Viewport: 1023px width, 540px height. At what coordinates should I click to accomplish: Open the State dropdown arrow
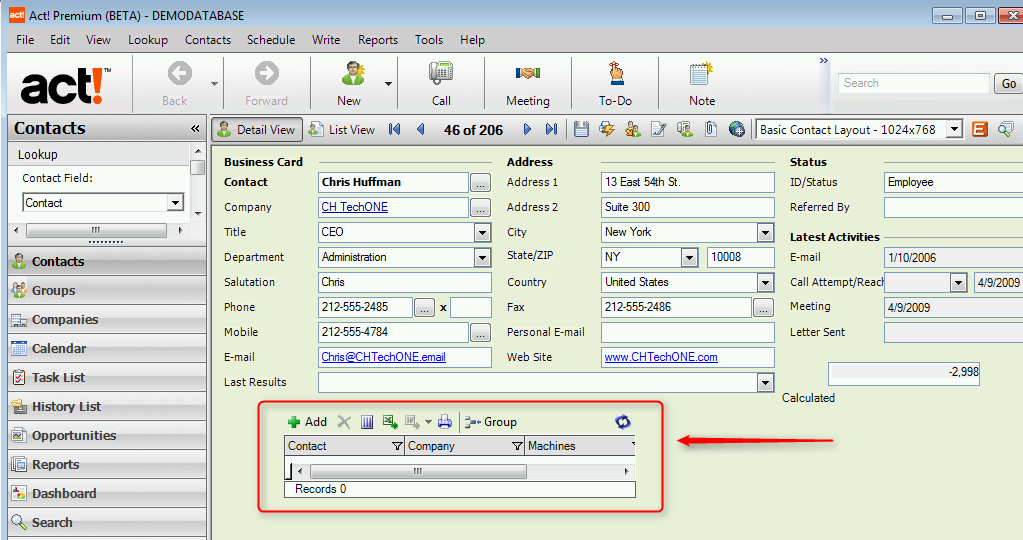[690, 258]
